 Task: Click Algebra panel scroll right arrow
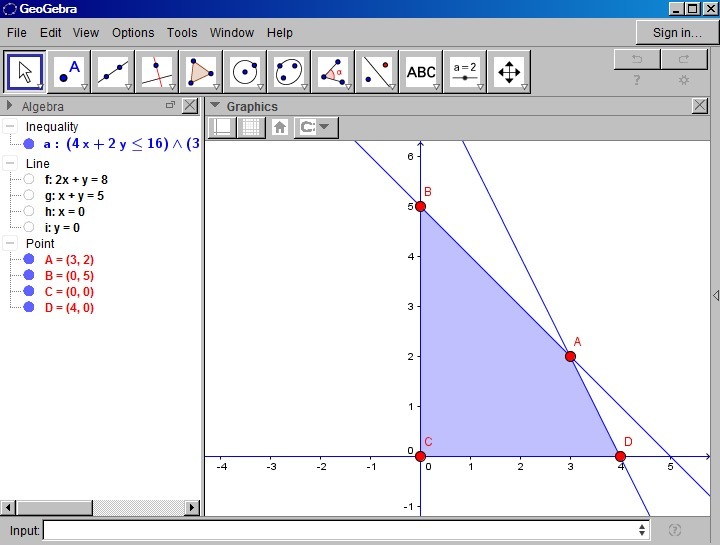click(x=192, y=507)
